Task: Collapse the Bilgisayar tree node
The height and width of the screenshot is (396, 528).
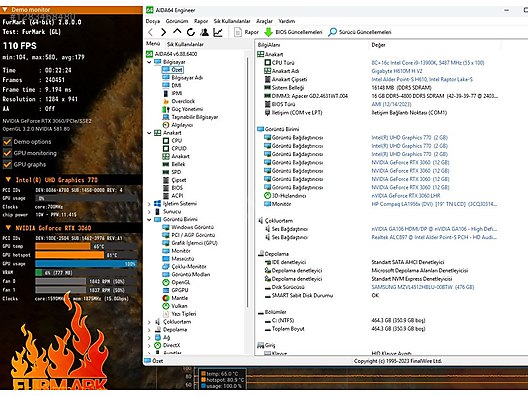Action: pyautogui.click(x=149, y=62)
